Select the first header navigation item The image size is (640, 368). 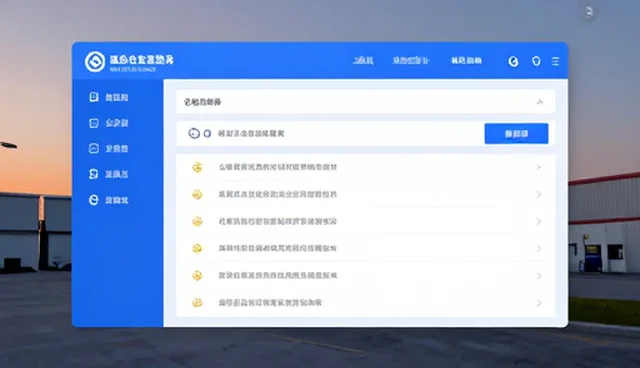[x=363, y=61]
